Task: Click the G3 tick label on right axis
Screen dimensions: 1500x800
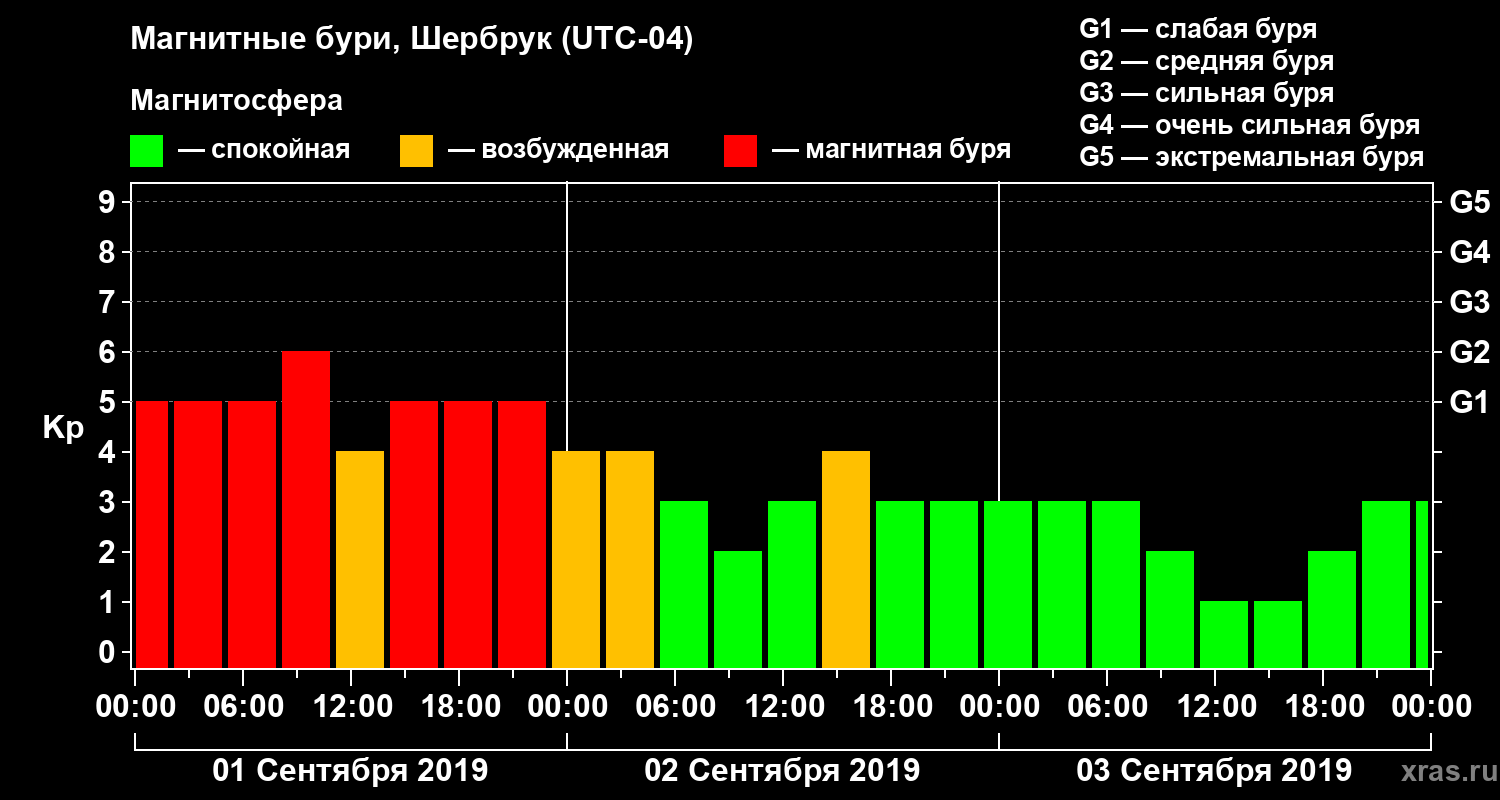Action: tap(1469, 303)
